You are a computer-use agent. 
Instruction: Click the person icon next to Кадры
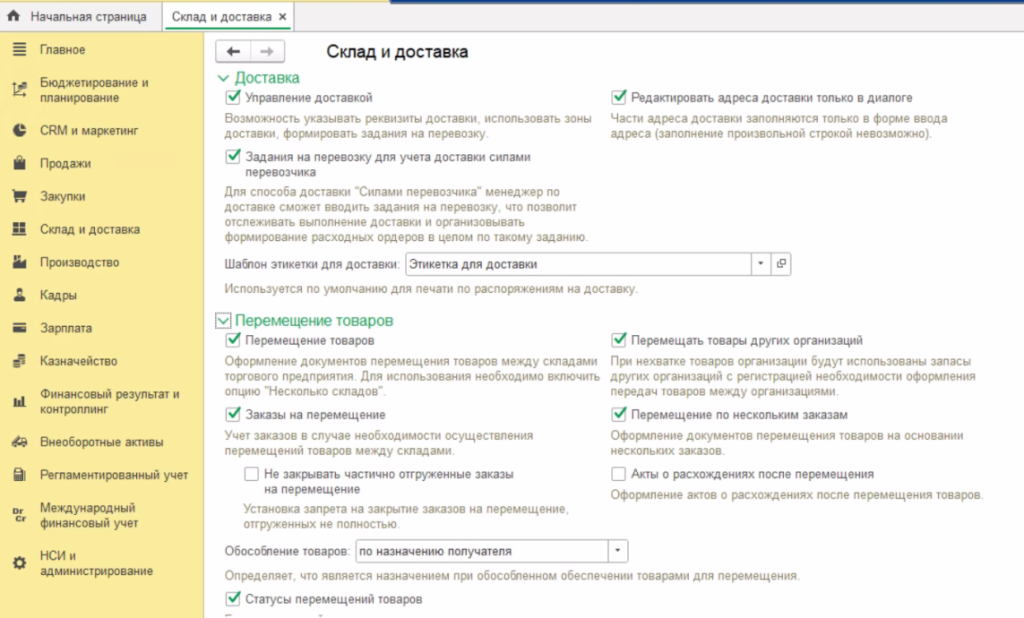click(x=18, y=295)
